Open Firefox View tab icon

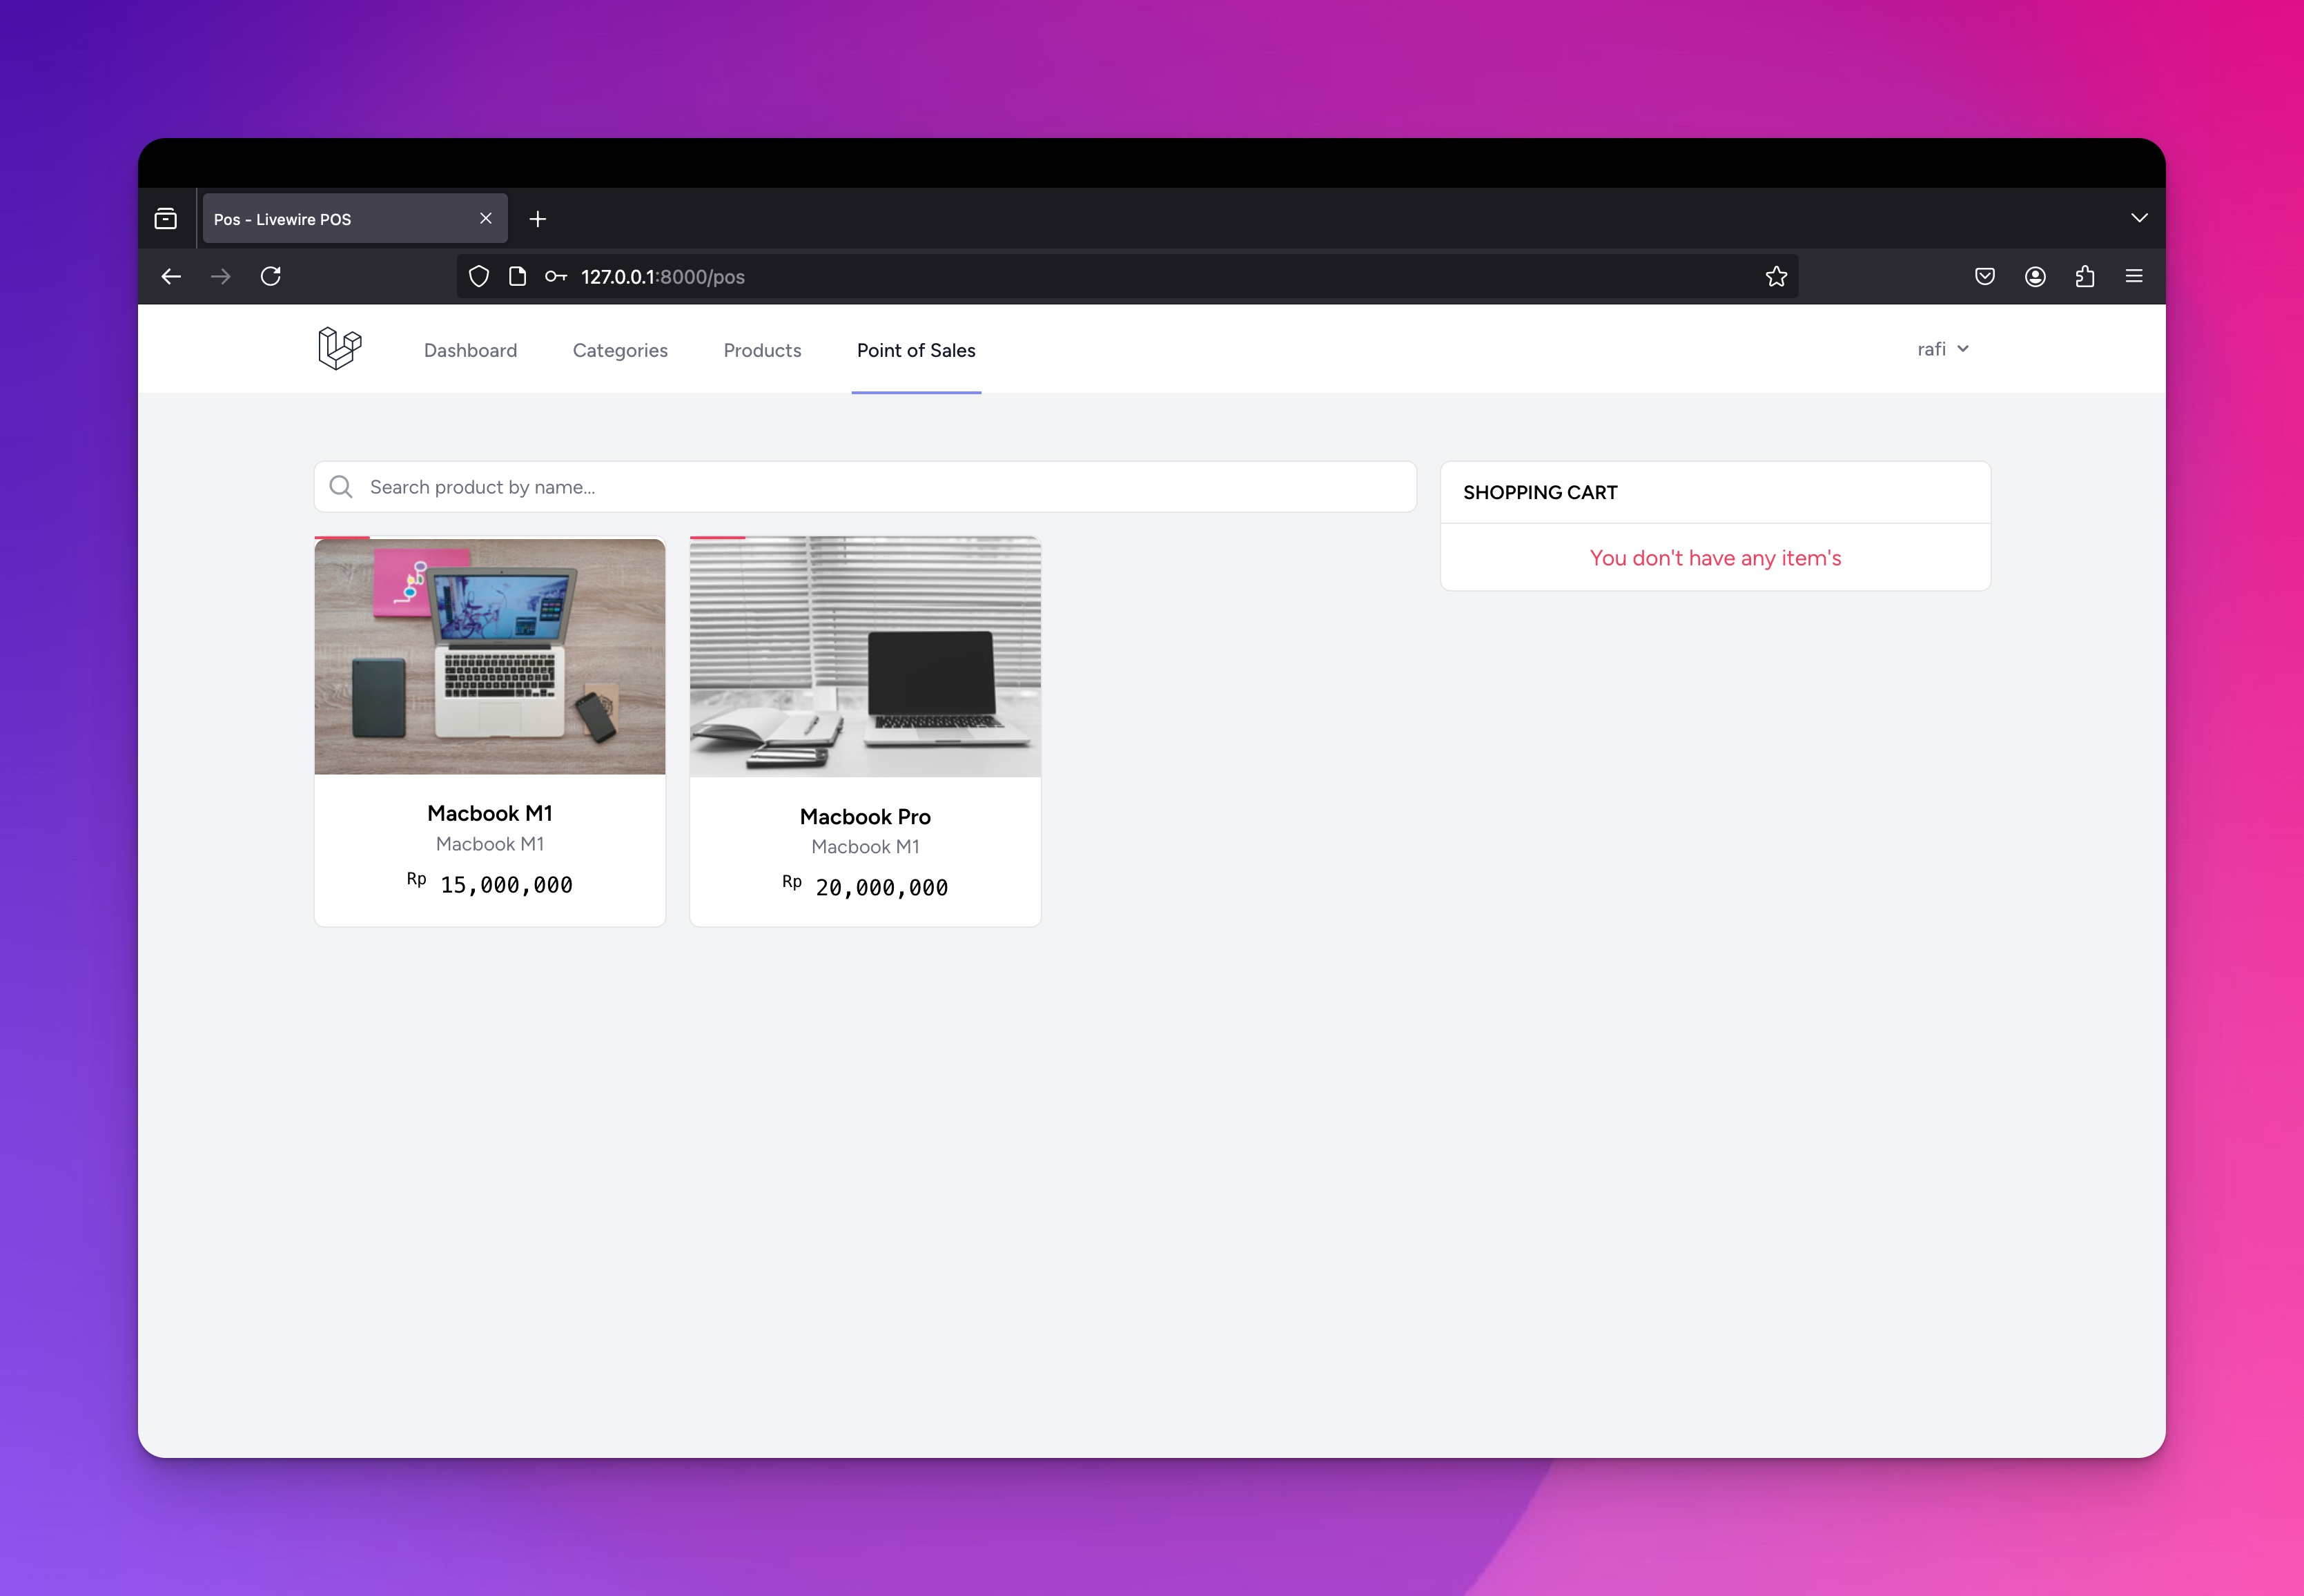(166, 219)
